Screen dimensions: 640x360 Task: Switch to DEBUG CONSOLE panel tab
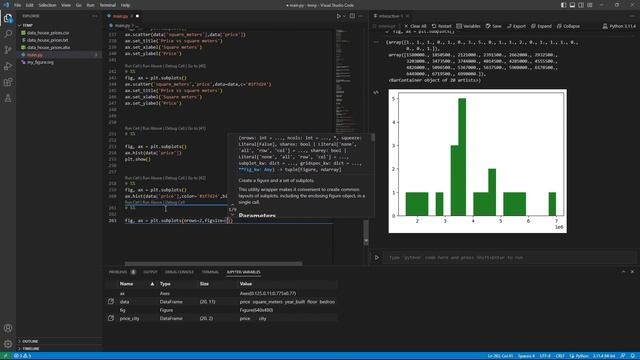coord(179,272)
